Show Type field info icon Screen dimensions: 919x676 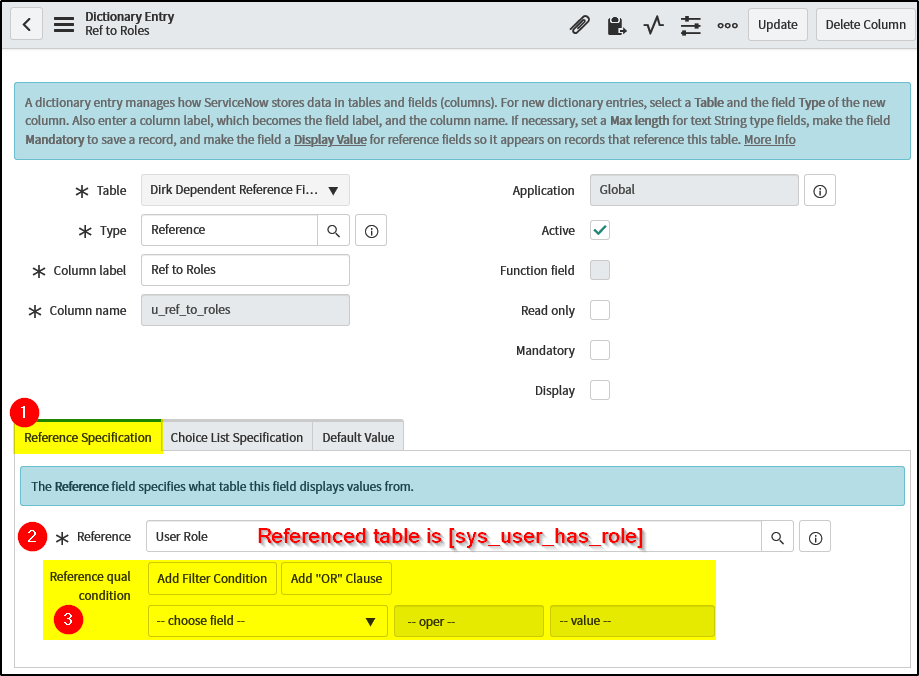(x=371, y=231)
